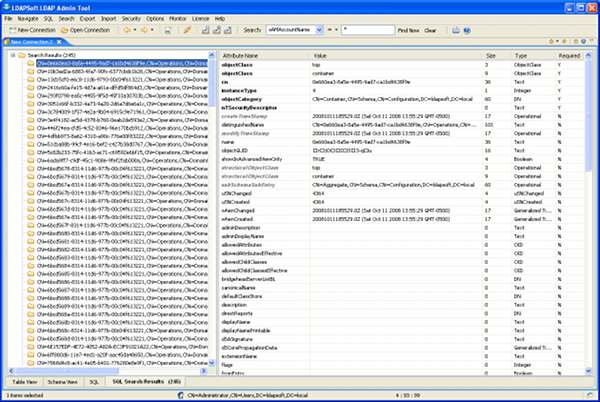Select the adminDescription attribute row
Image resolution: width=600 pixels, height=402 pixels.
coord(402,228)
